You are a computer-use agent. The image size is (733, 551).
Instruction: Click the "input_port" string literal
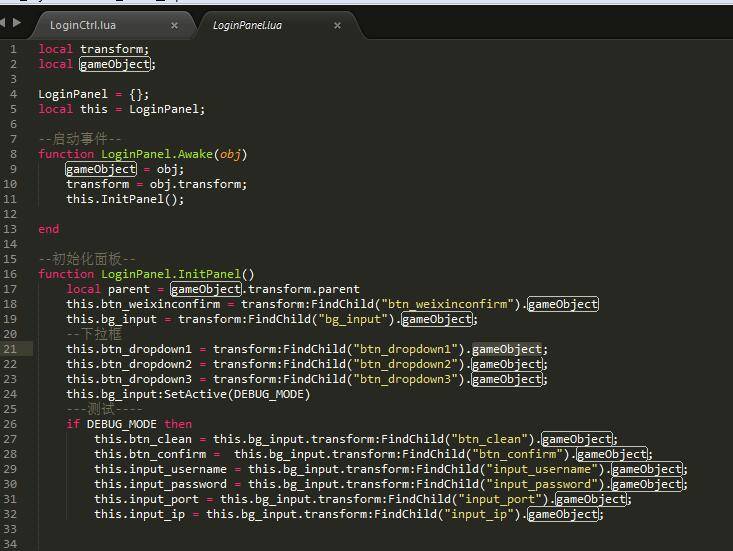(500, 499)
